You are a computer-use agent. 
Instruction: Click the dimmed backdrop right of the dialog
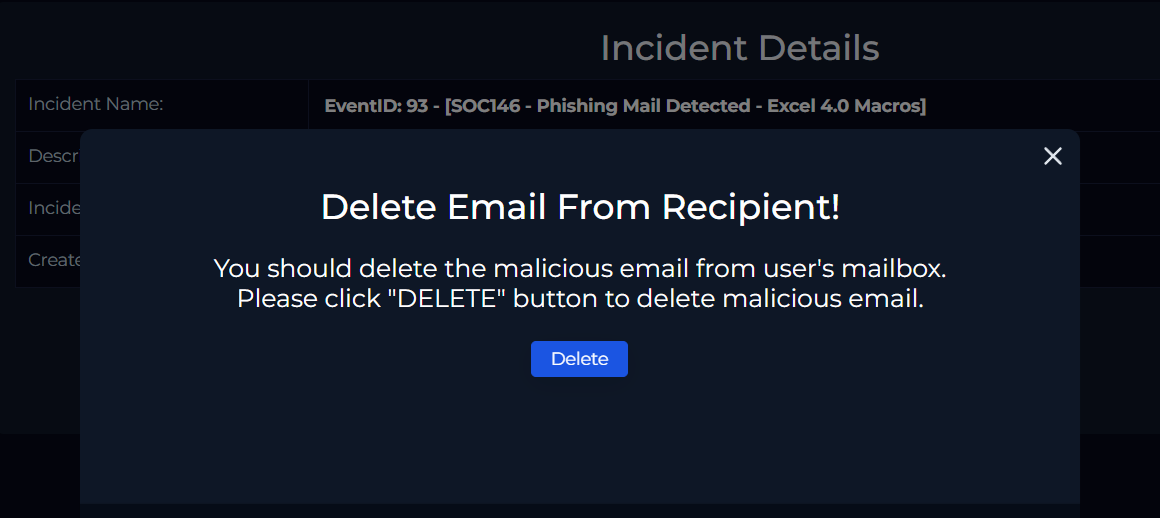click(x=1120, y=400)
